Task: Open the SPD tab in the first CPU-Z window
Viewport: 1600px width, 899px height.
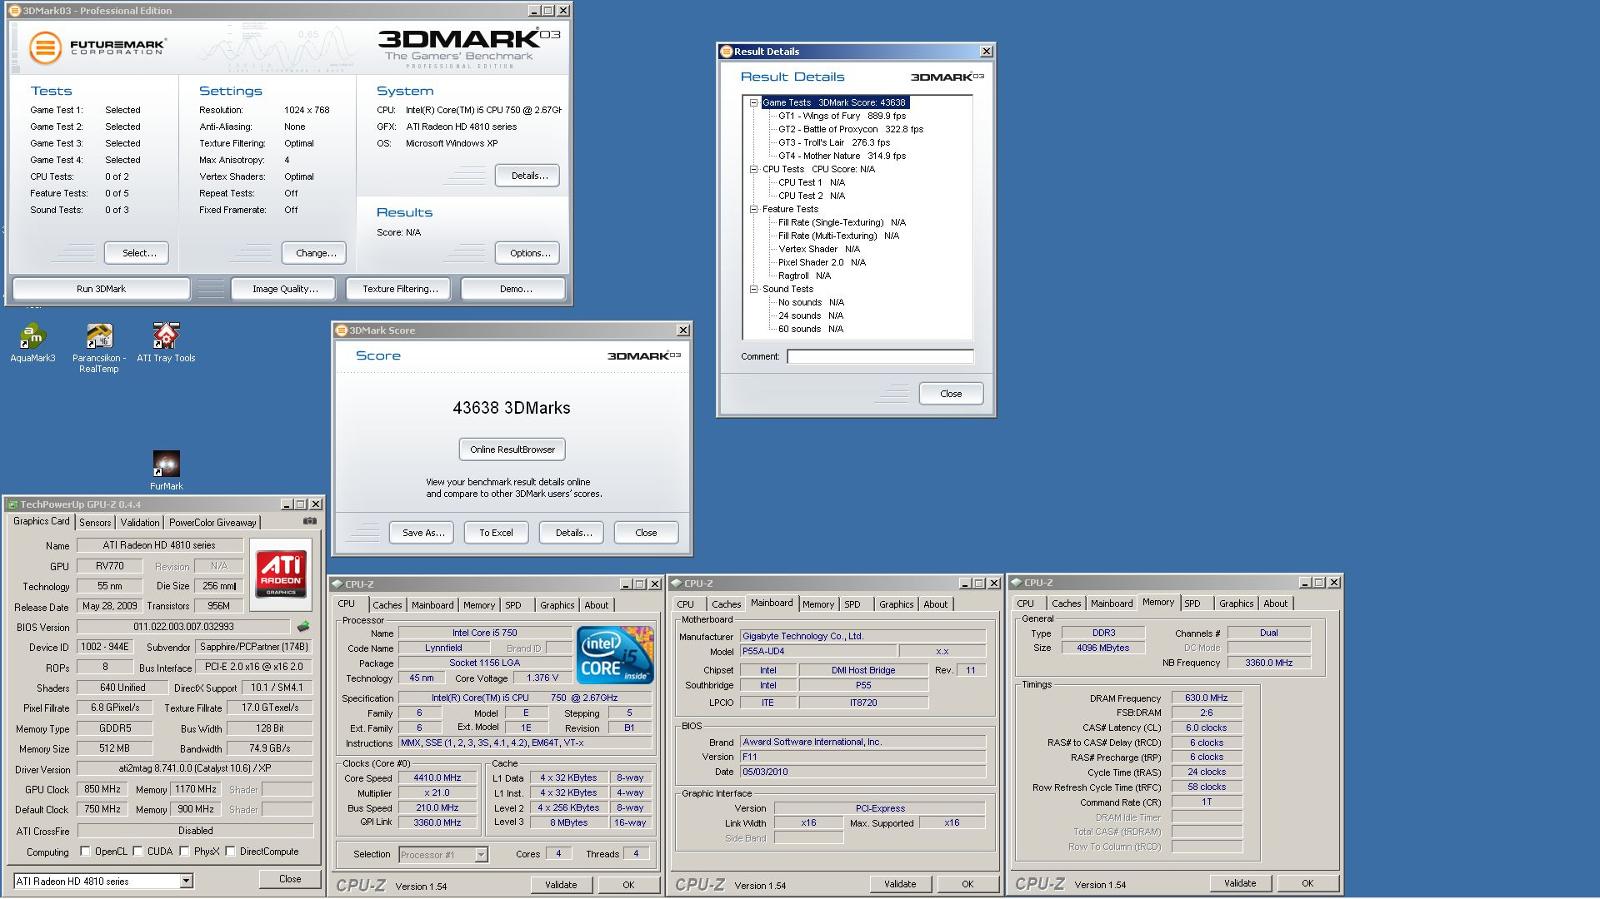Action: (x=513, y=605)
